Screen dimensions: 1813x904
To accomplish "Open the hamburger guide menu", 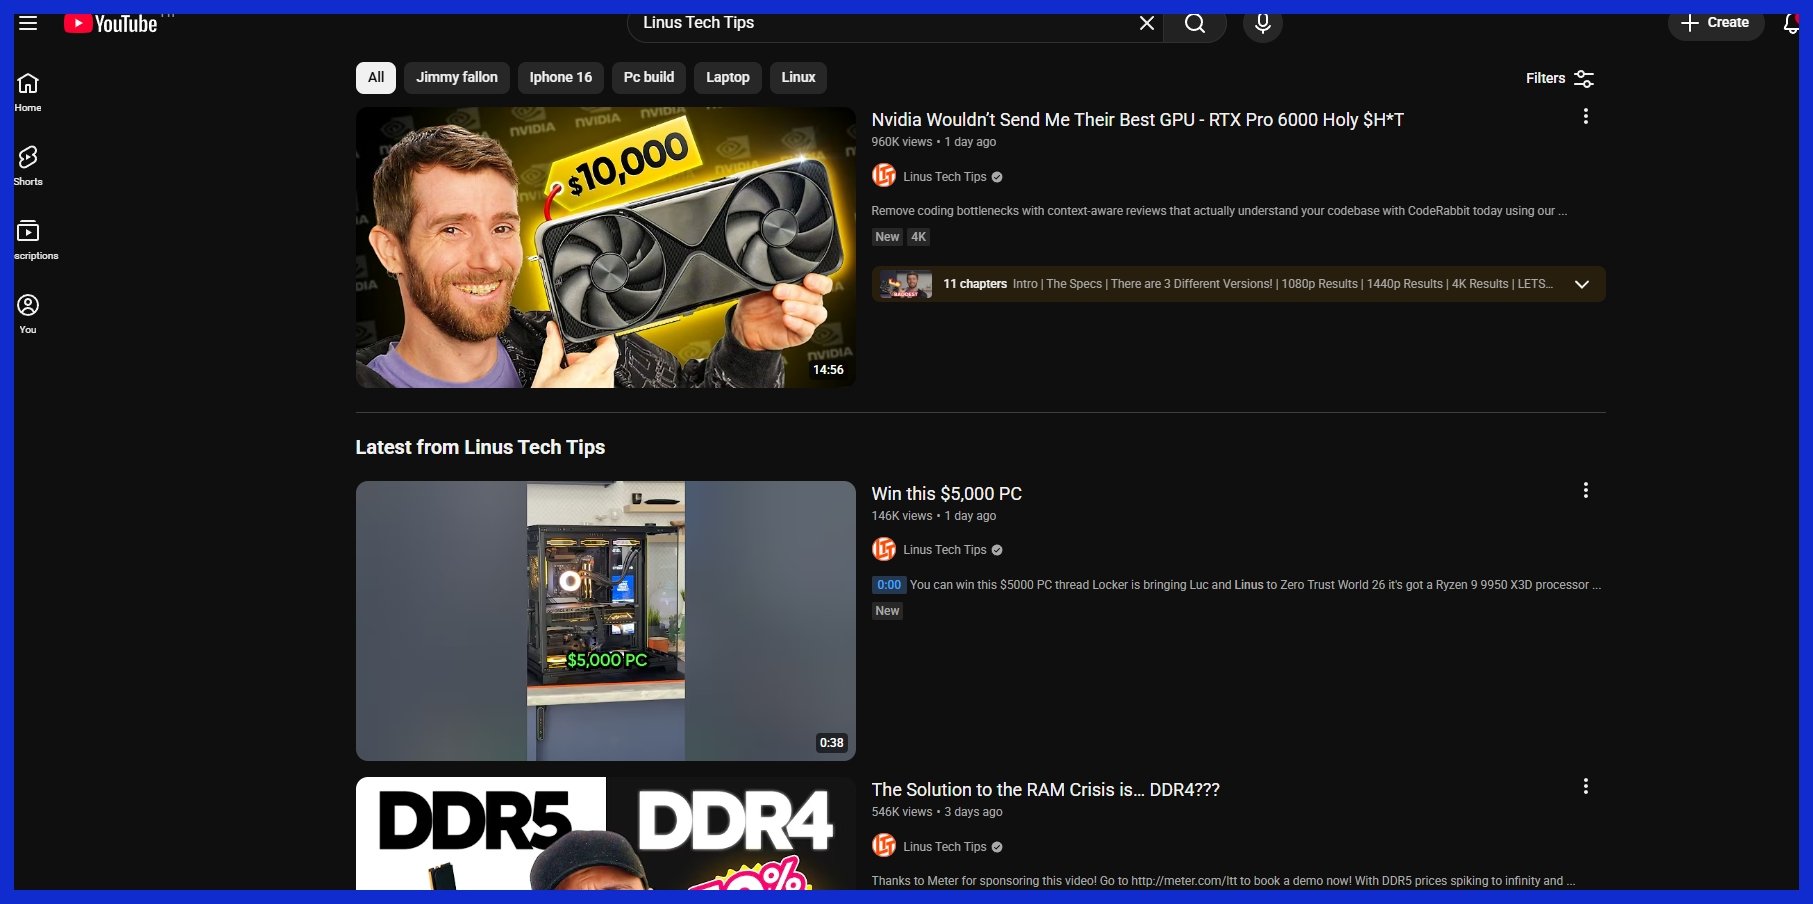I will (28, 23).
